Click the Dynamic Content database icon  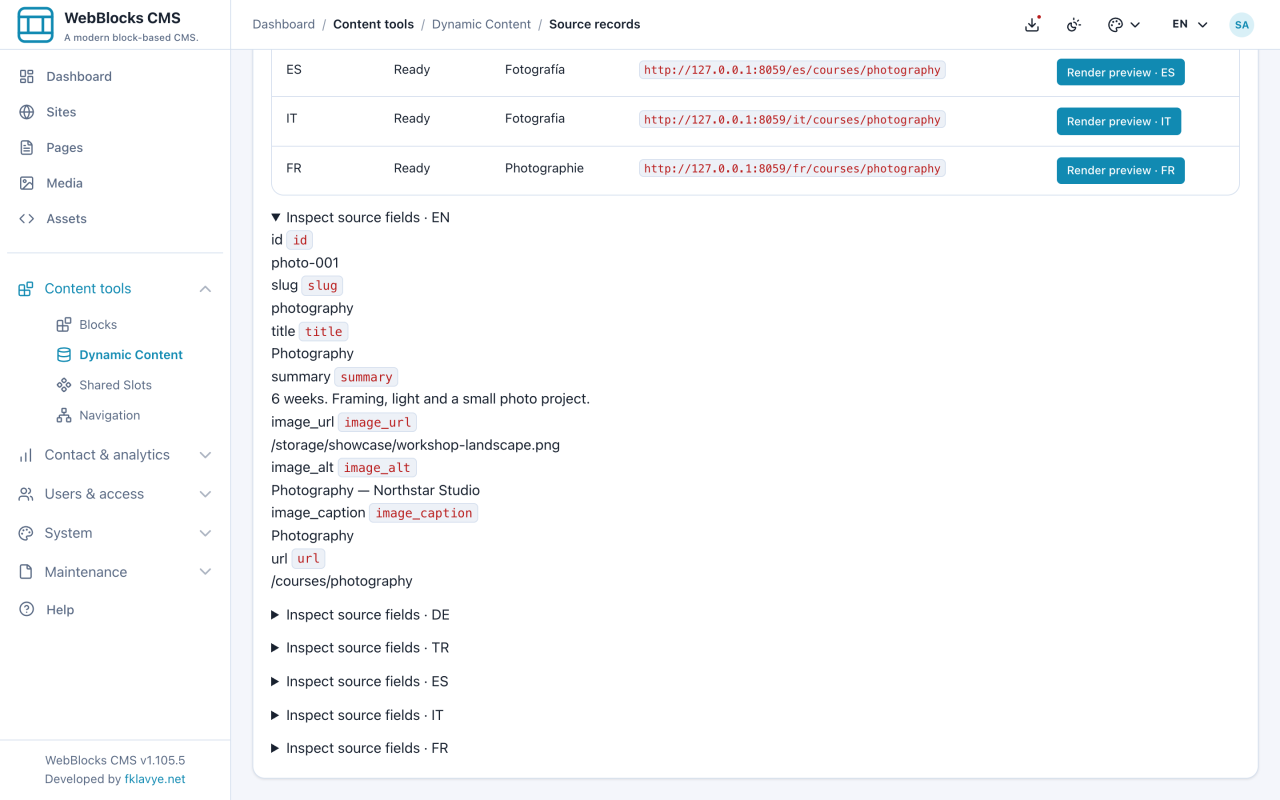click(x=64, y=354)
